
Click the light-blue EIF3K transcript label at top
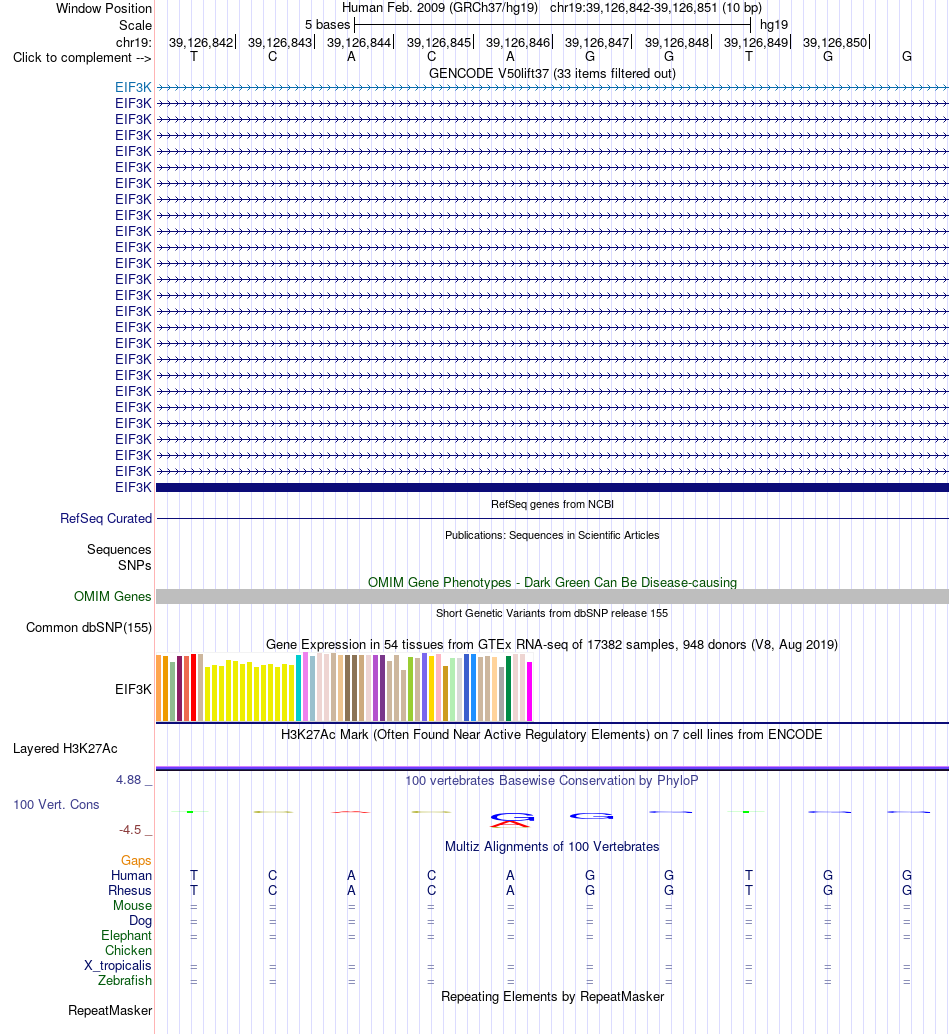(133, 87)
